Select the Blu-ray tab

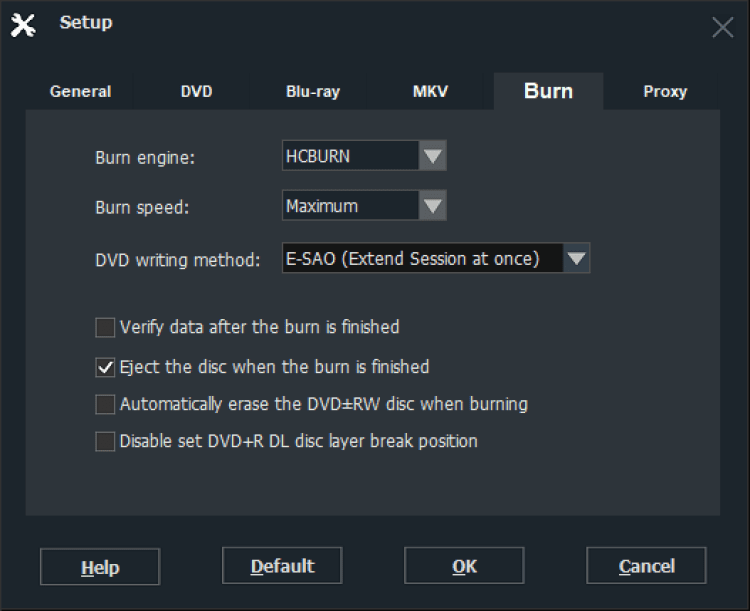click(x=313, y=91)
